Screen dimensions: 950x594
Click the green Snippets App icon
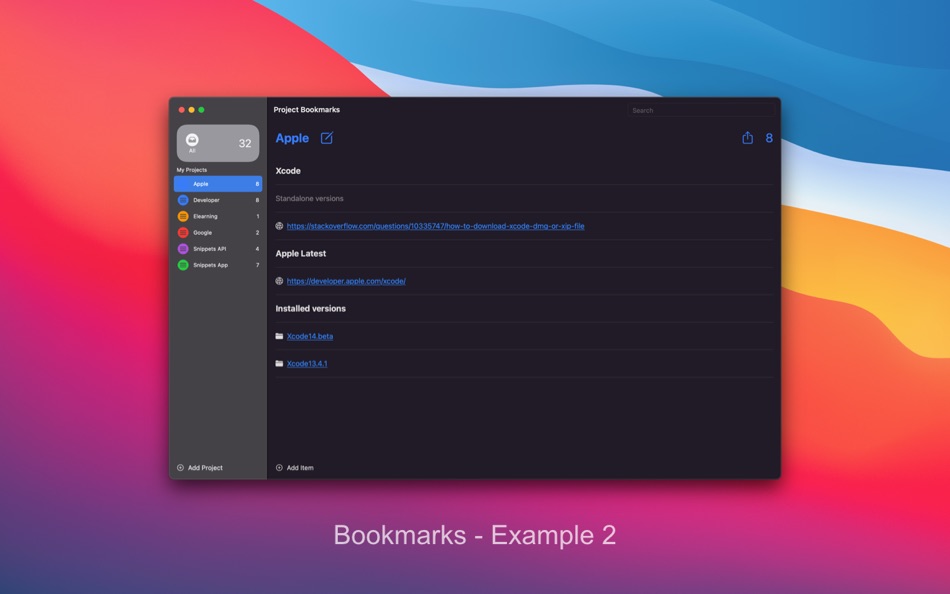point(183,265)
